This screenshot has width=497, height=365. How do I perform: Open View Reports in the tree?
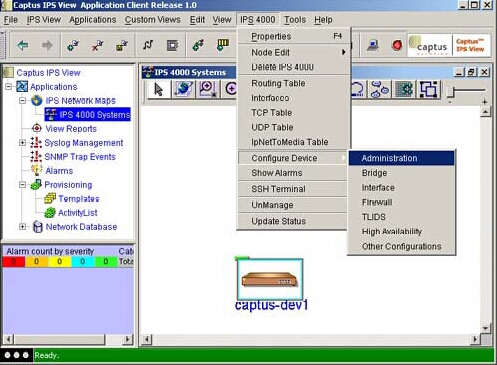(71, 129)
